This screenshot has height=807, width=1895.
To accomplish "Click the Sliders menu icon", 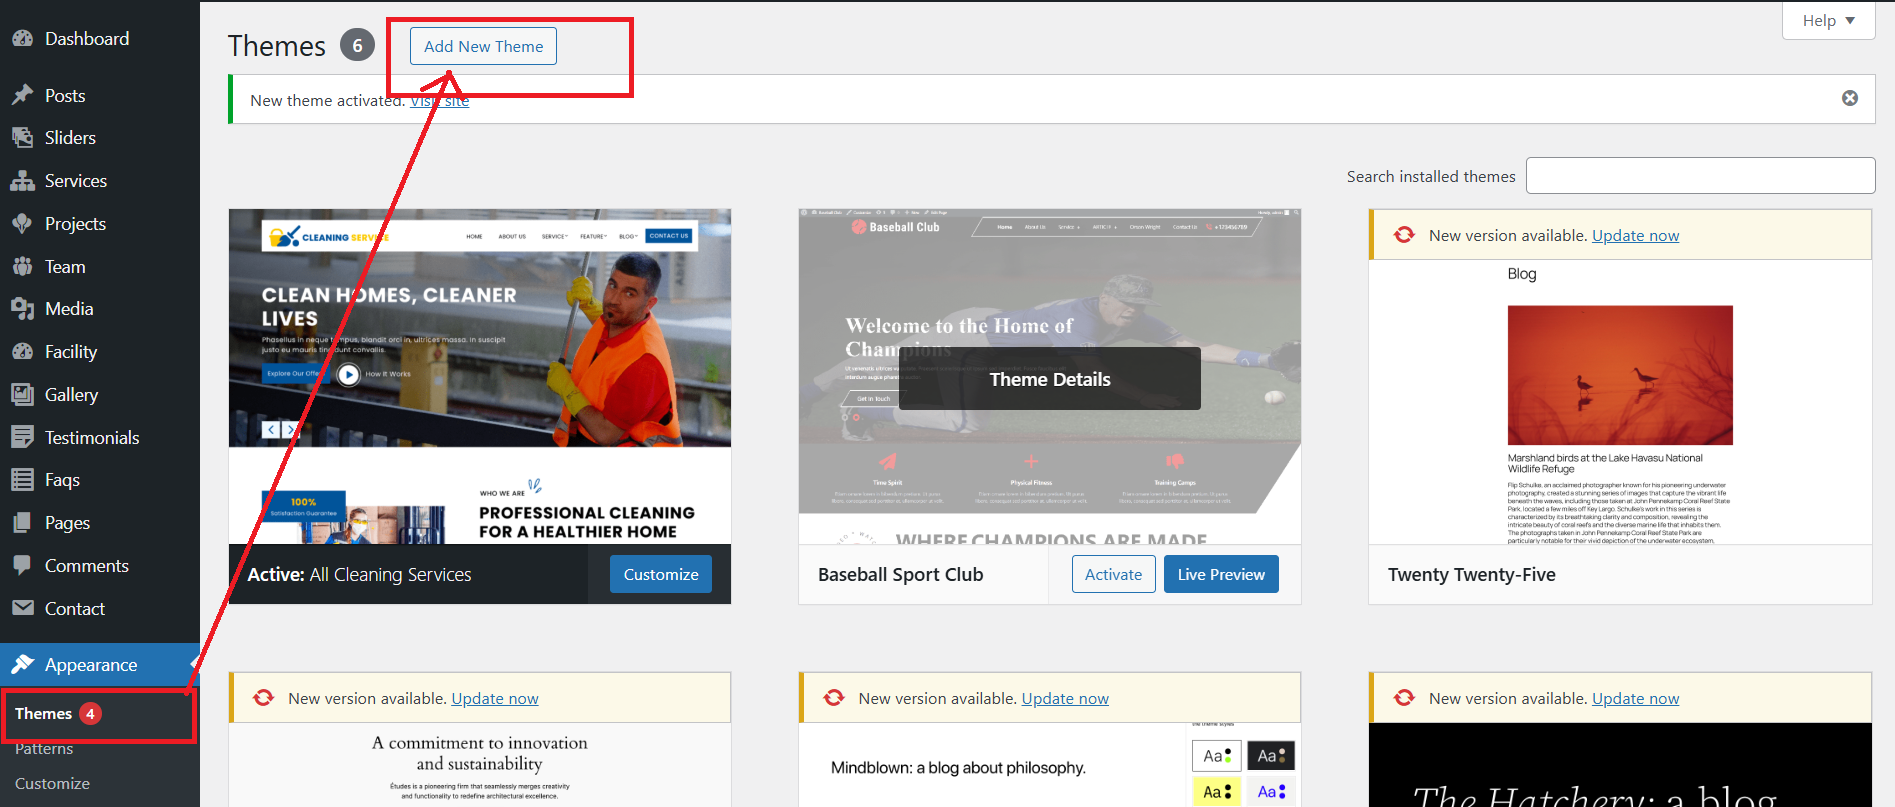I will tap(22, 138).
